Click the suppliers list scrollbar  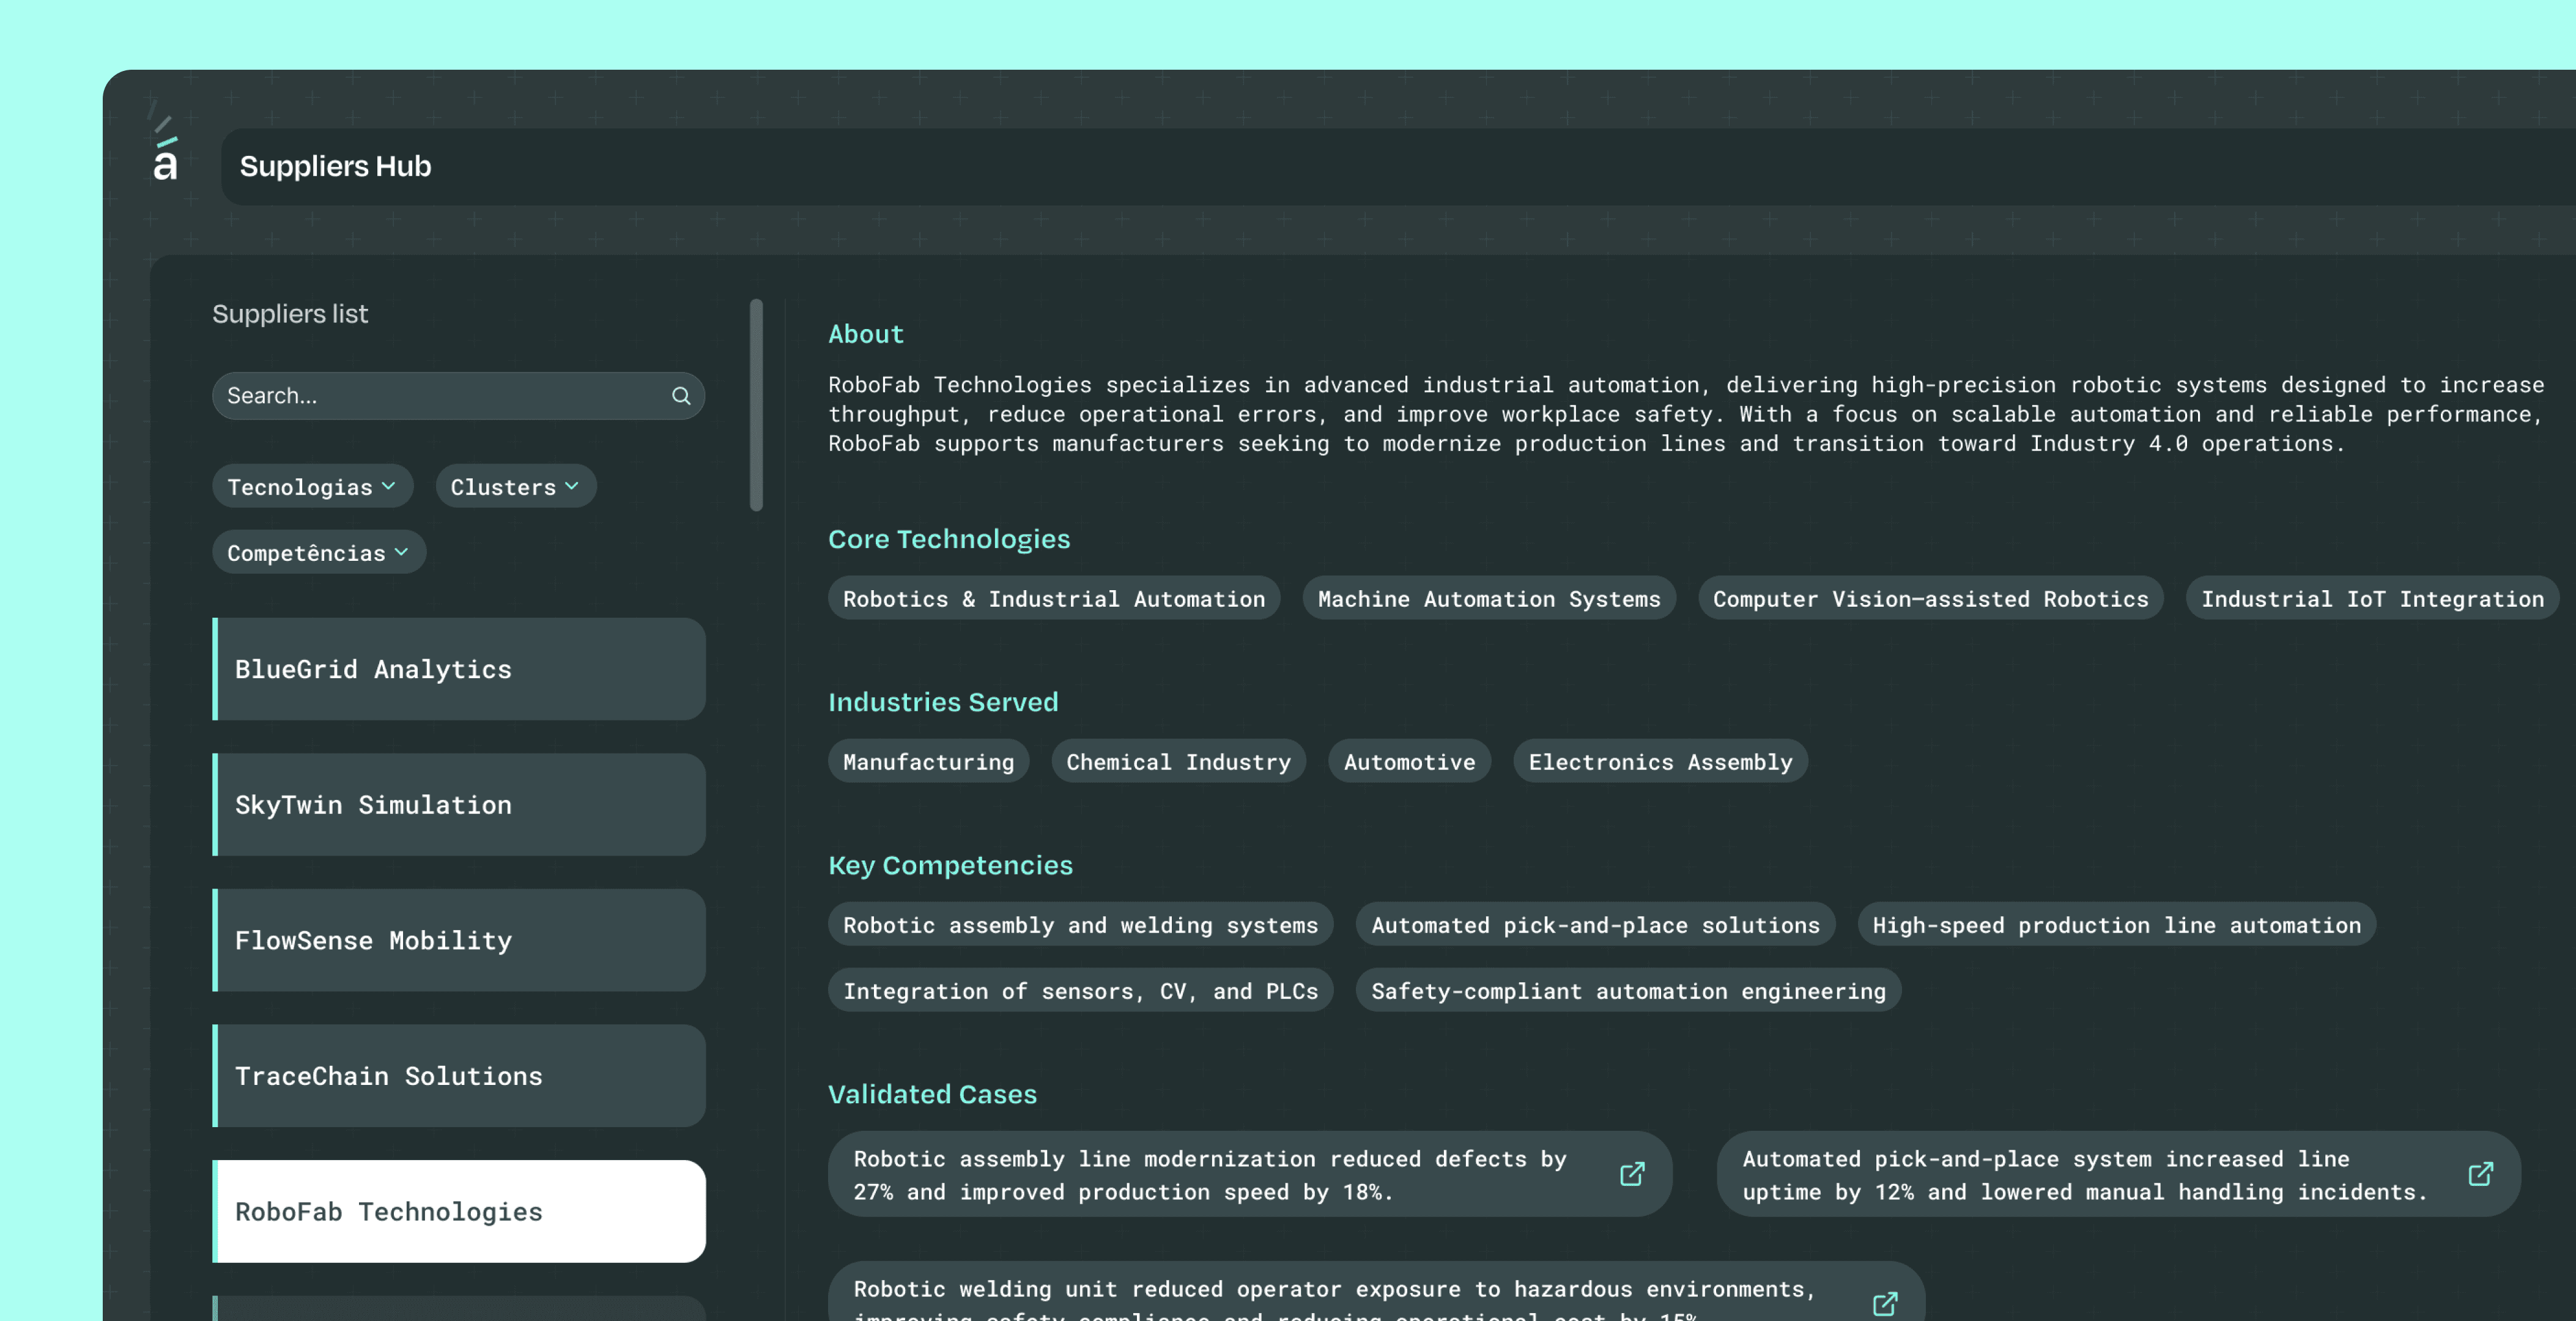756,405
